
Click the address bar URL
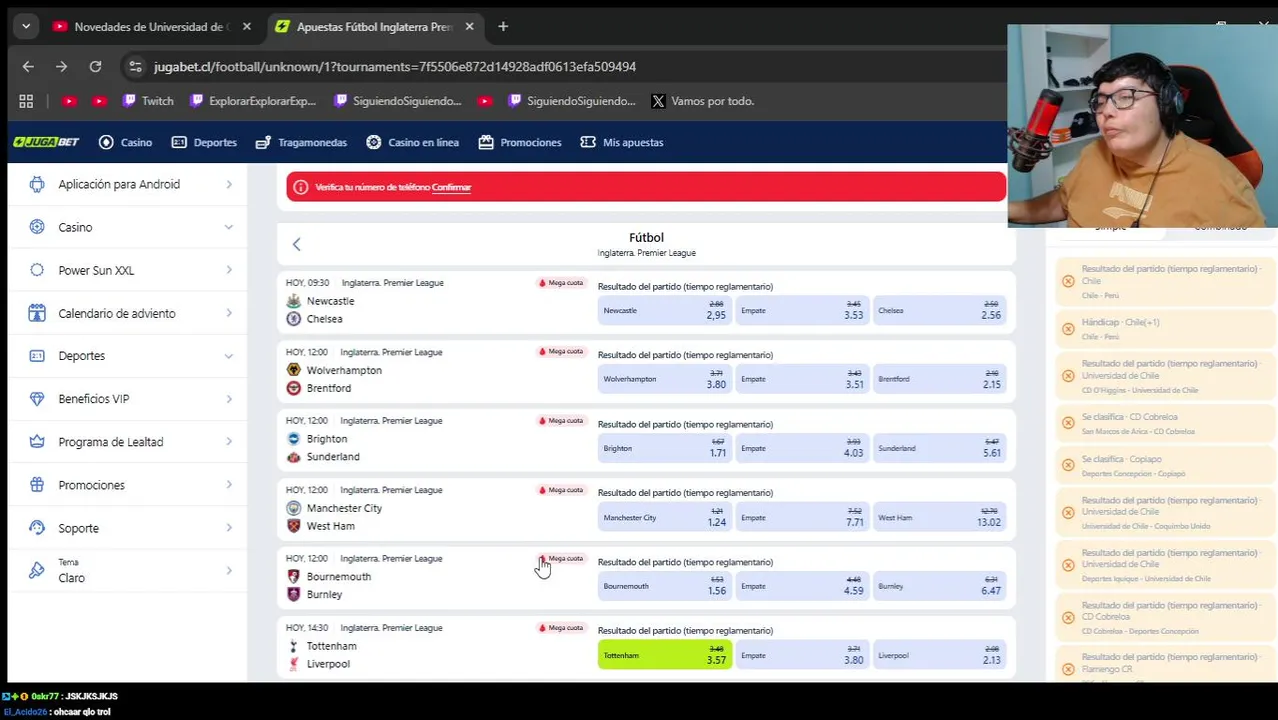pyautogui.click(x=395, y=66)
